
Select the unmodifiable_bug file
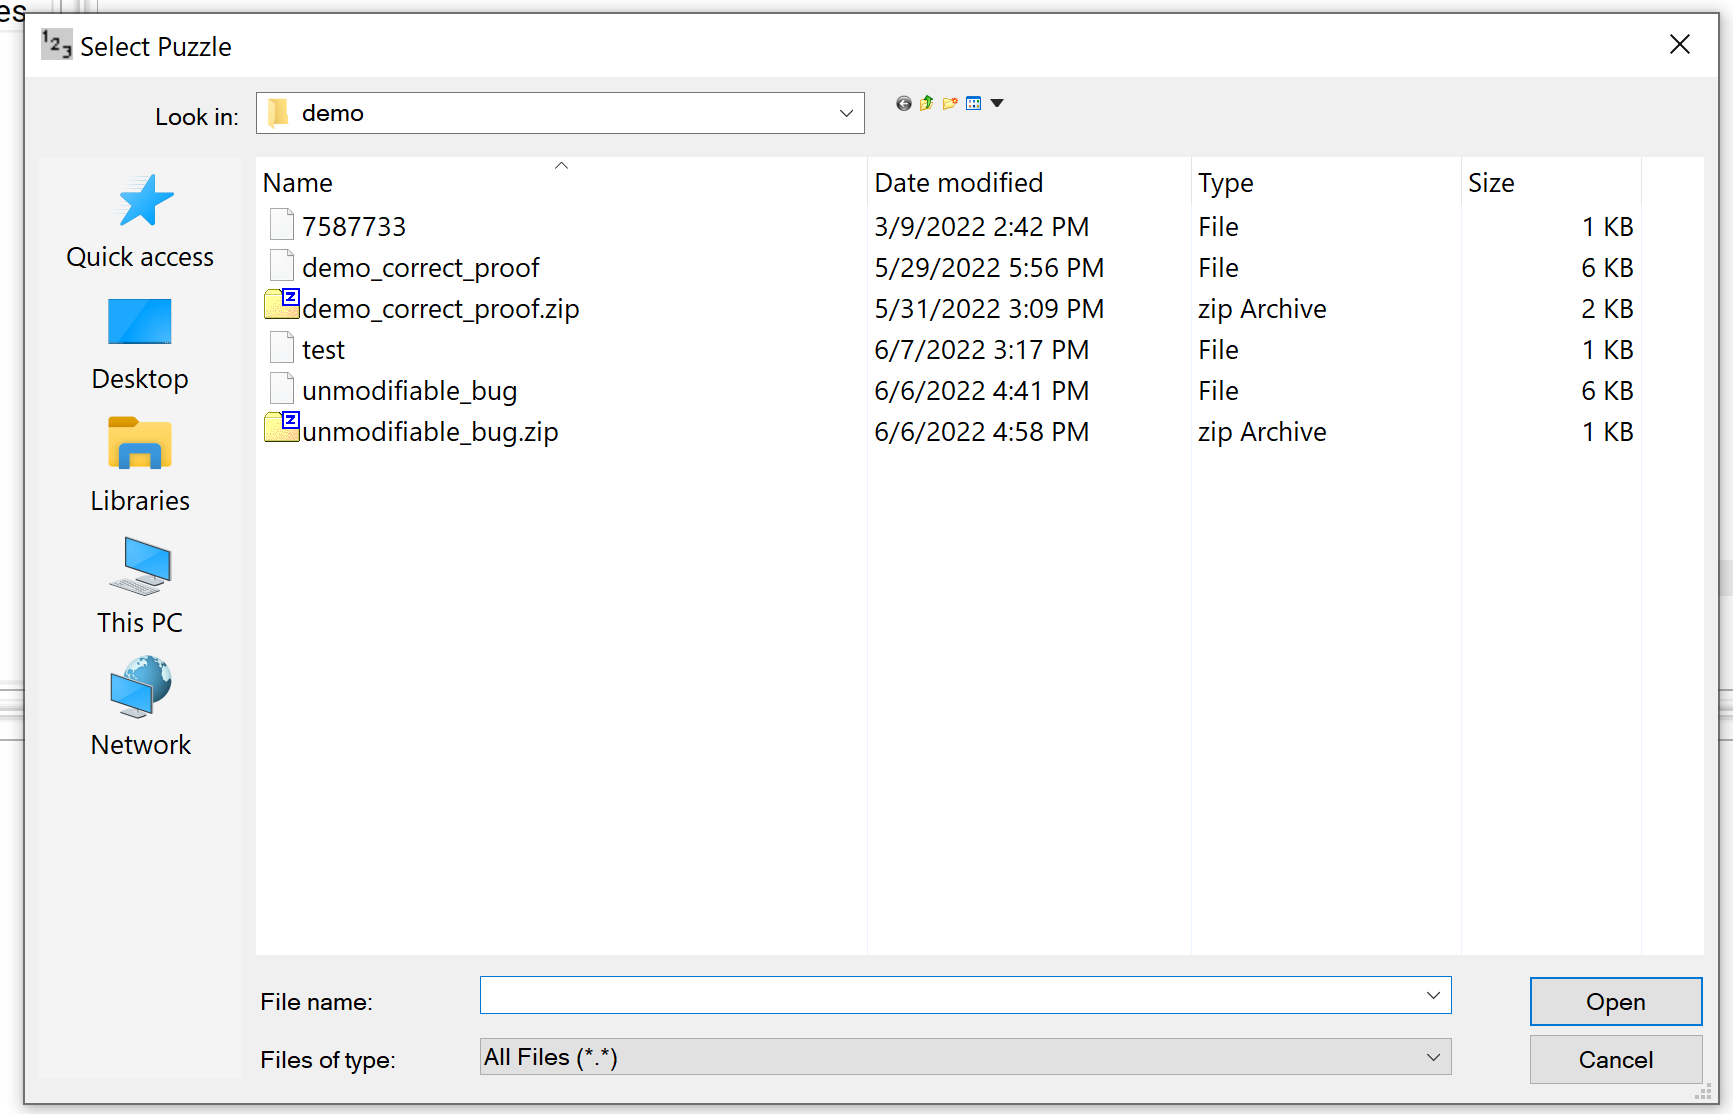tap(409, 390)
